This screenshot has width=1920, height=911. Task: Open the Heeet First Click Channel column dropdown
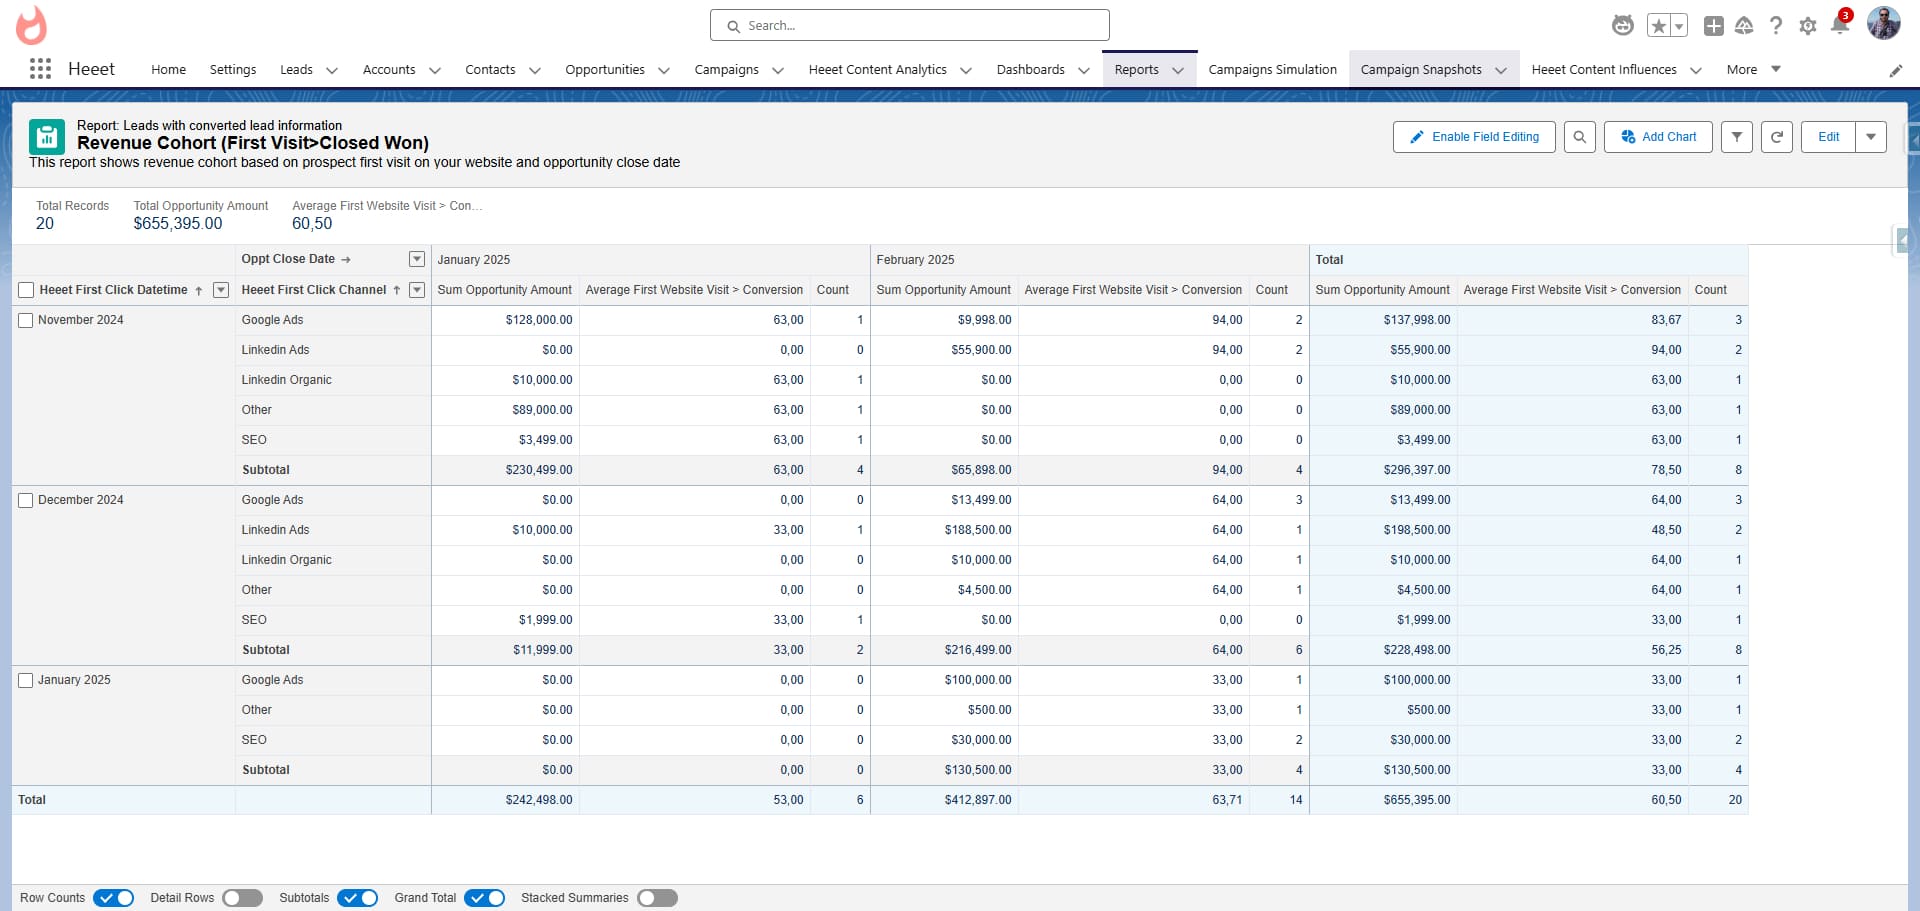[417, 290]
